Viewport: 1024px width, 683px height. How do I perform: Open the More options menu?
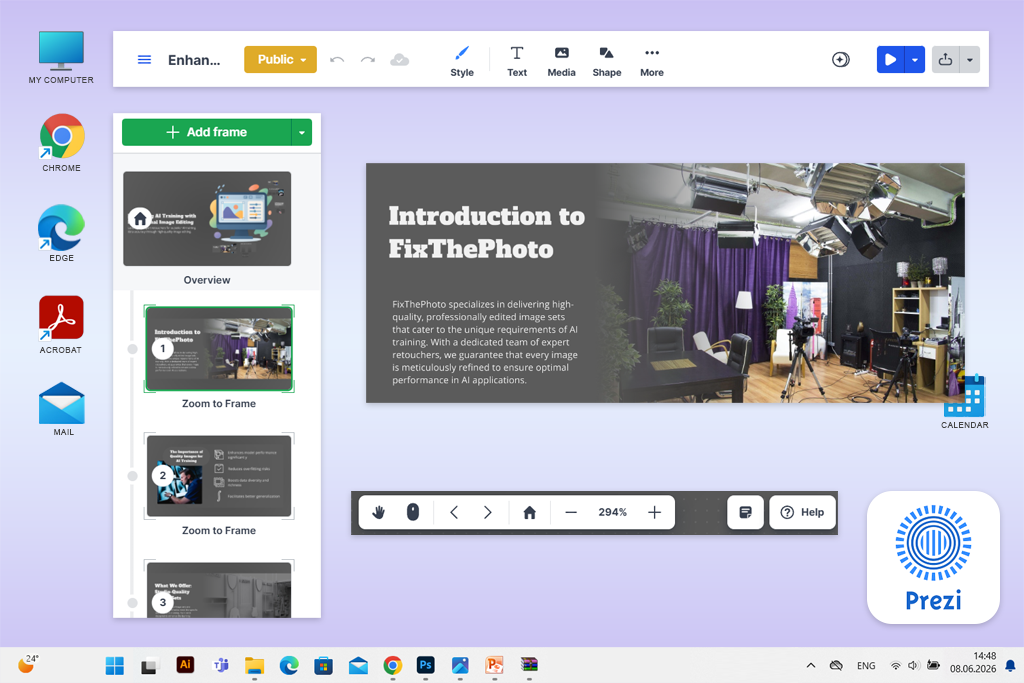(652, 61)
